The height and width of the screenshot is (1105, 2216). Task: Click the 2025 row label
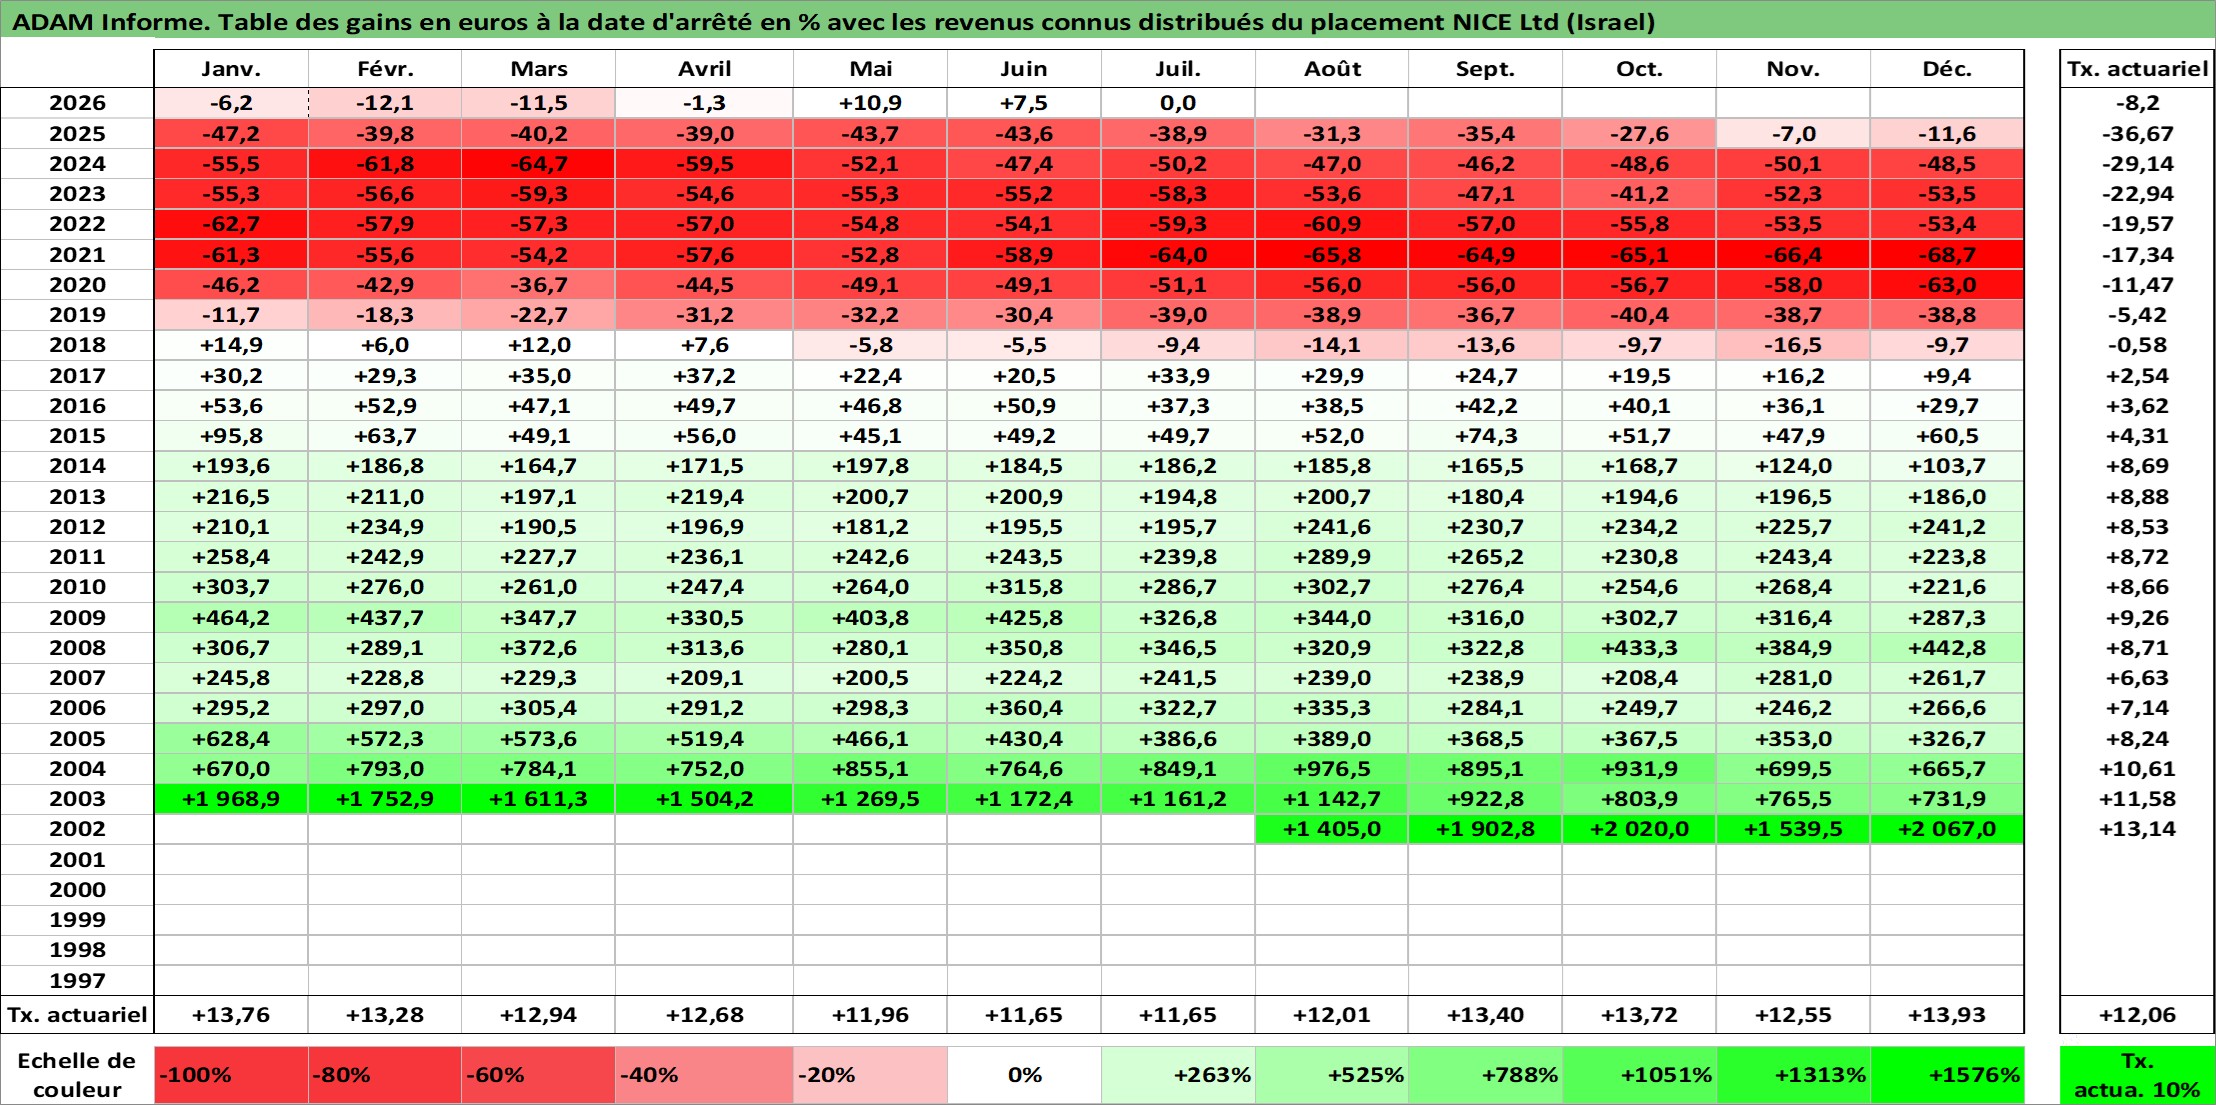click(77, 134)
